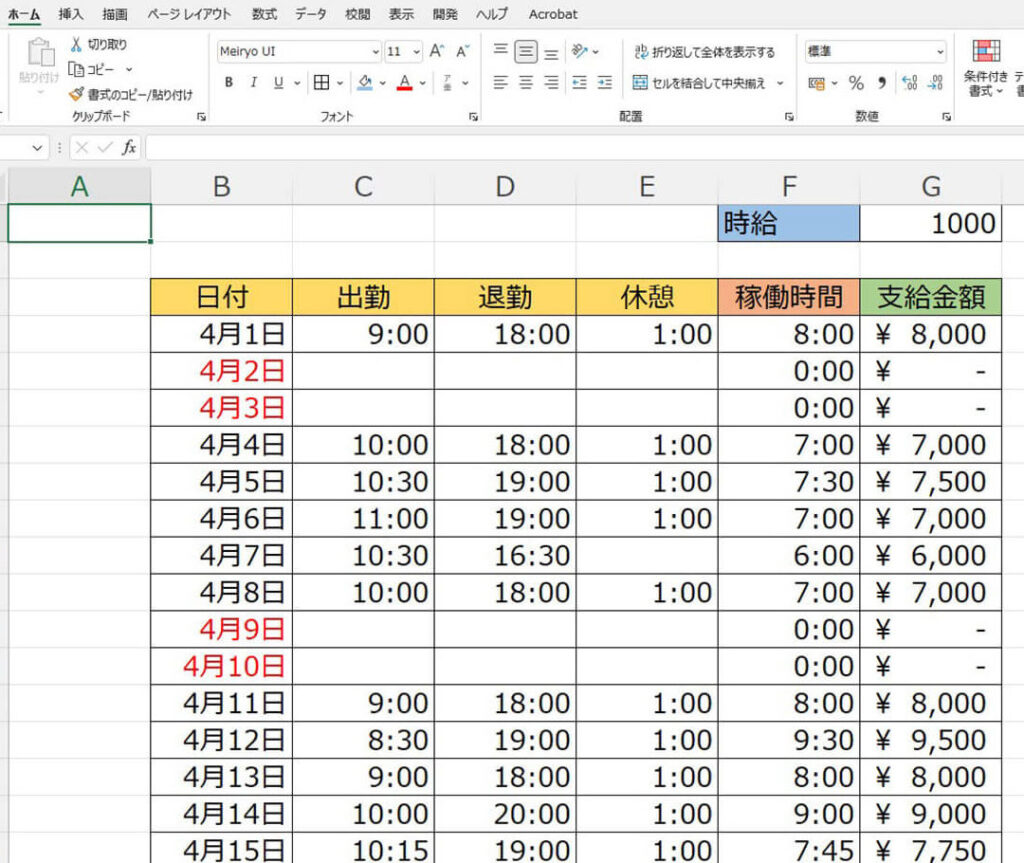Click the increase font size icon
Image resolution: width=1024 pixels, height=863 pixels.
point(437,51)
